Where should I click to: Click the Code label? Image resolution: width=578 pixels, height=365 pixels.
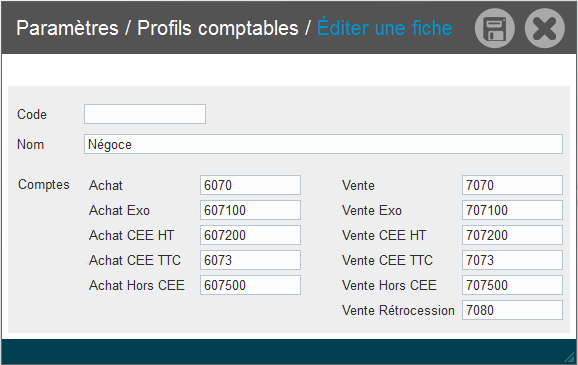(32, 114)
